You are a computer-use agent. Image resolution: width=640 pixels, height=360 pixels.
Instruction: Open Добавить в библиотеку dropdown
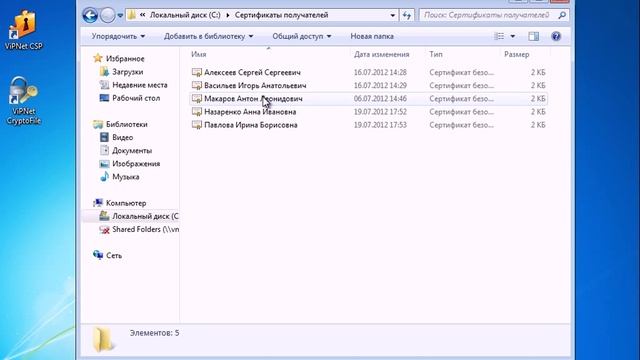[x=209, y=36]
